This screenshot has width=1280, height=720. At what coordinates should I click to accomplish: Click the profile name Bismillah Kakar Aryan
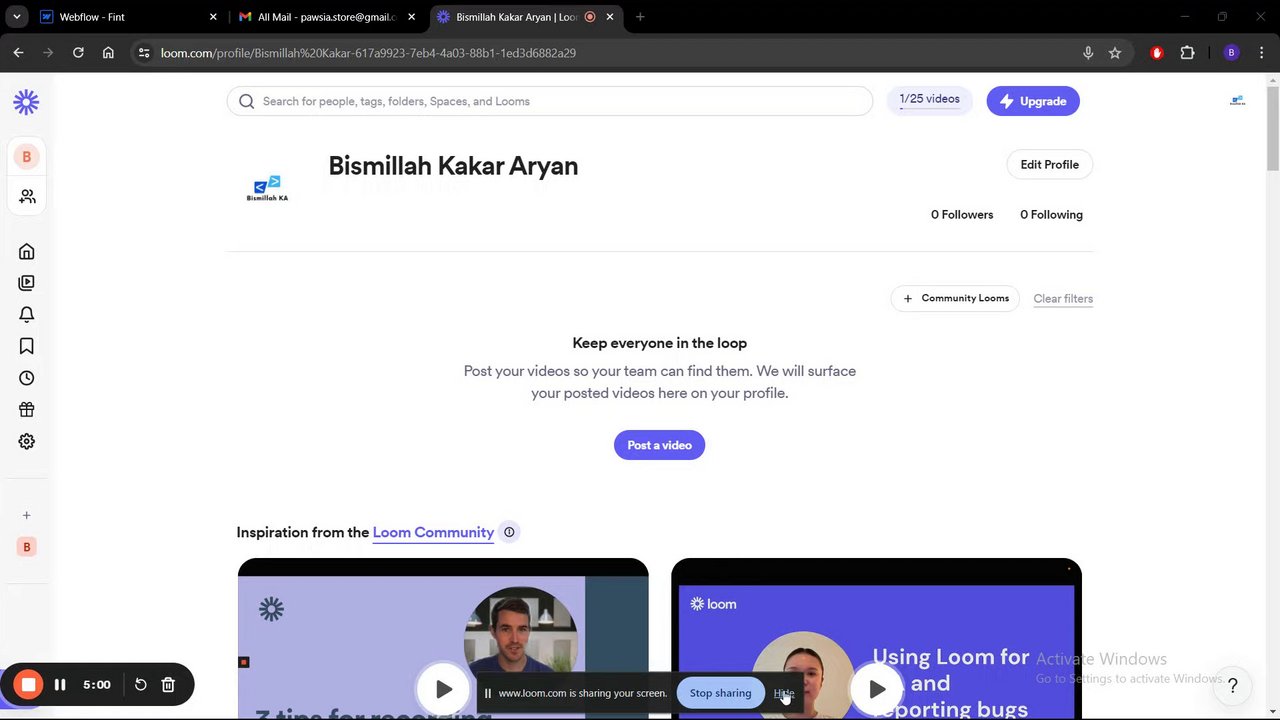(x=453, y=166)
